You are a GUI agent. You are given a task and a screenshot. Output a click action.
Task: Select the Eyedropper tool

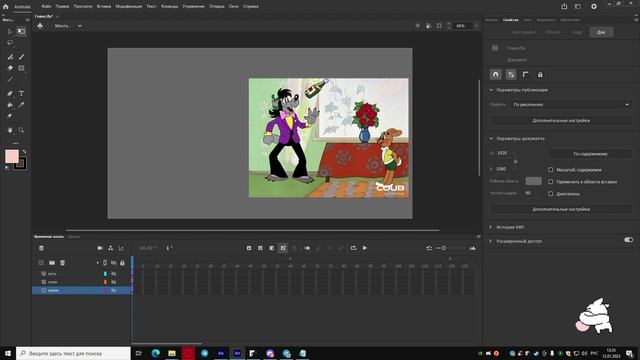(21, 105)
